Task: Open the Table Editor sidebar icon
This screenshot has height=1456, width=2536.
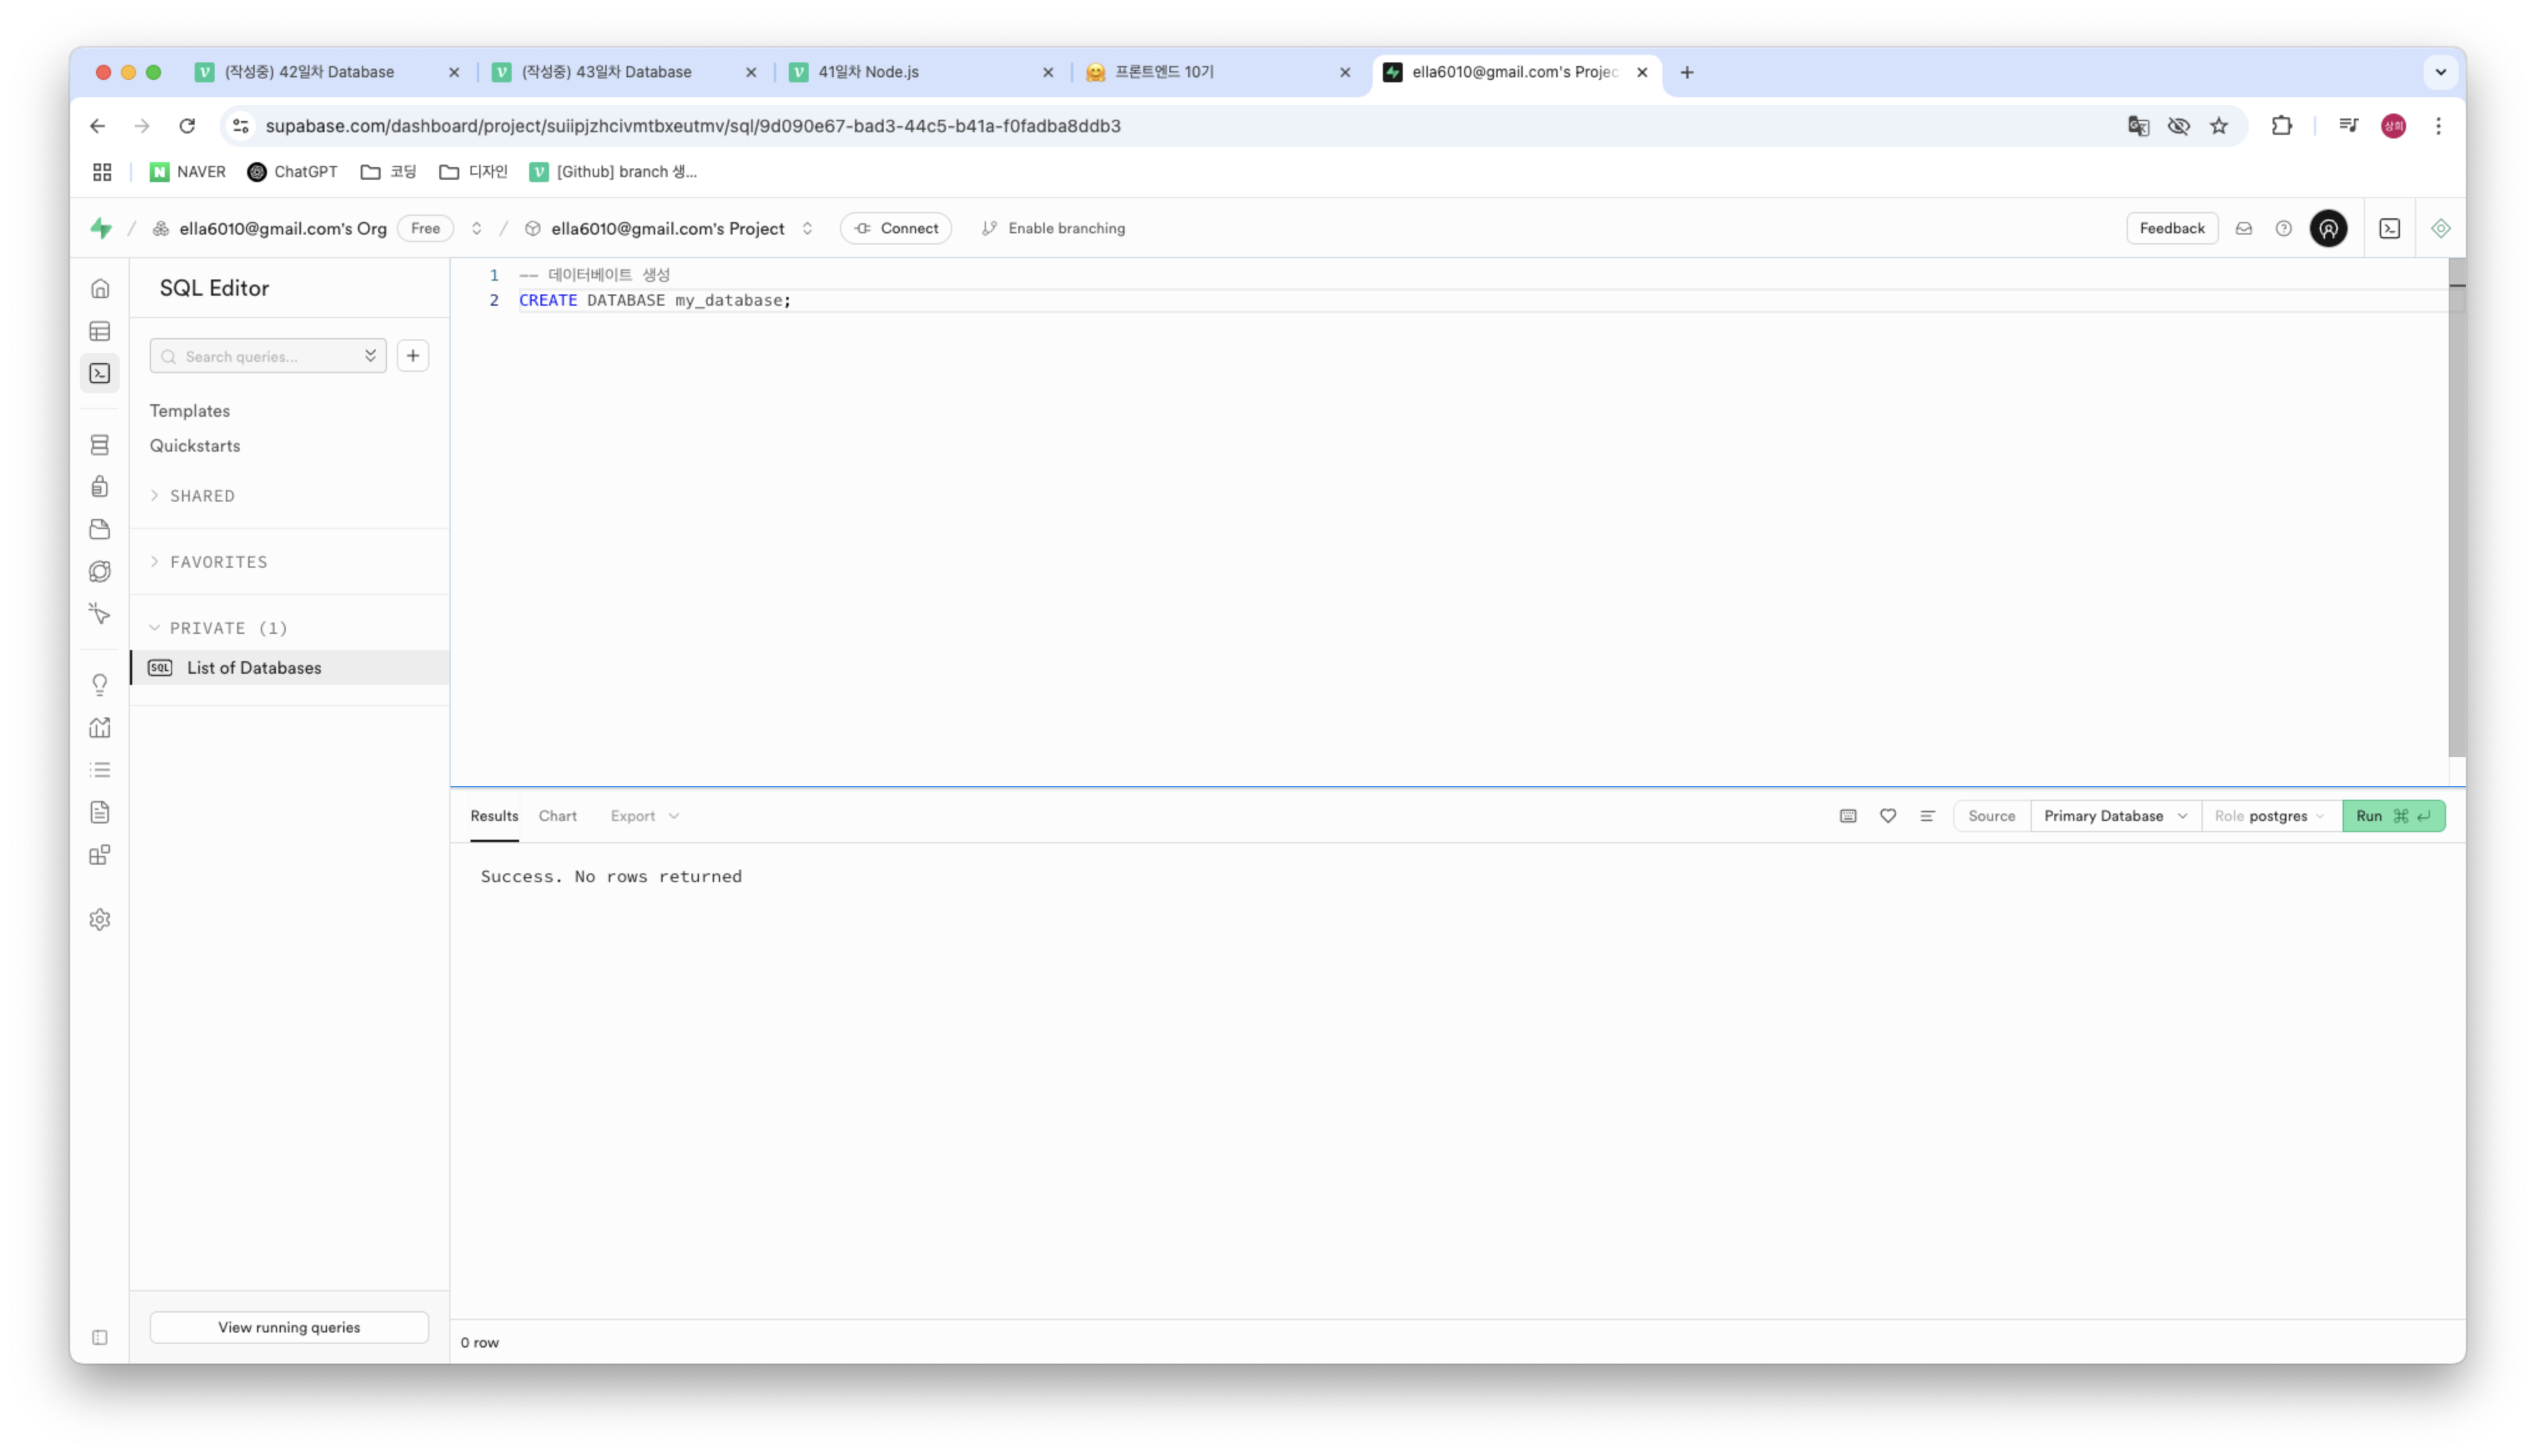Action: click(100, 331)
